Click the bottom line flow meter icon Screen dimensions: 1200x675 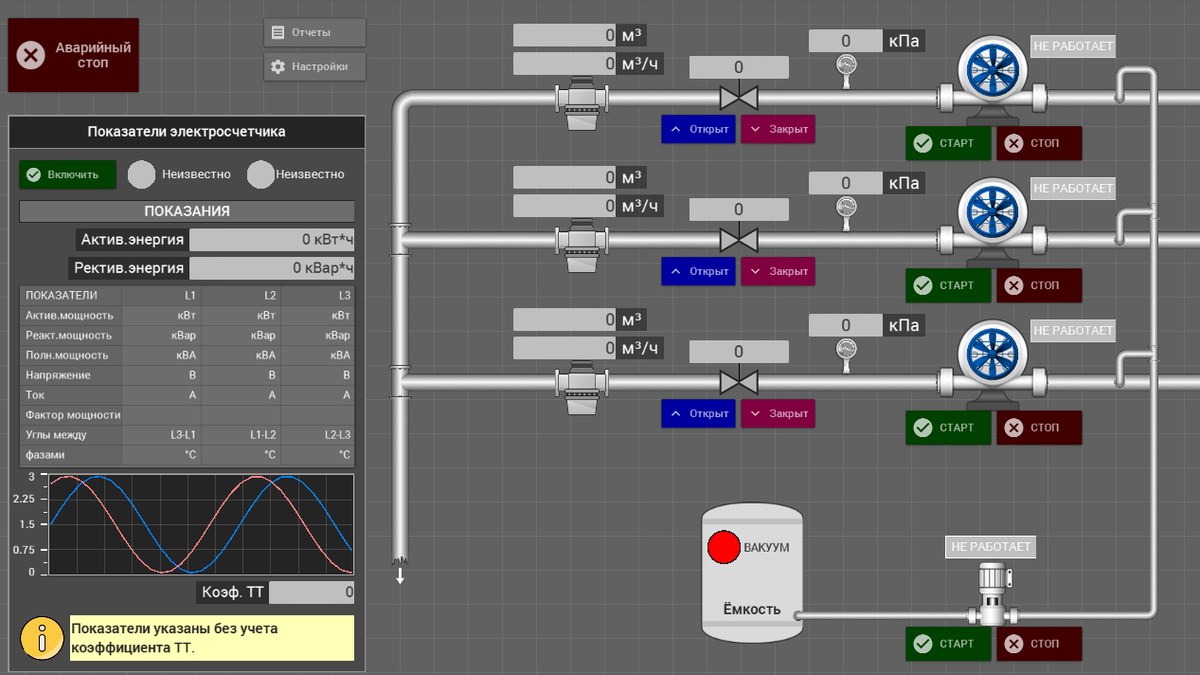[581, 384]
